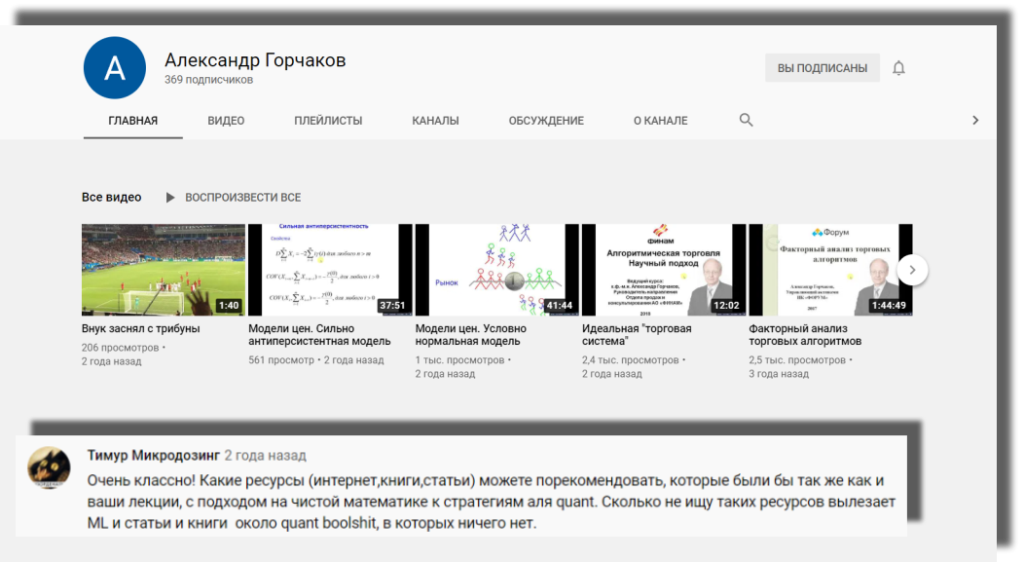
Task: Open the channel search magnifier icon
Action: (746, 120)
